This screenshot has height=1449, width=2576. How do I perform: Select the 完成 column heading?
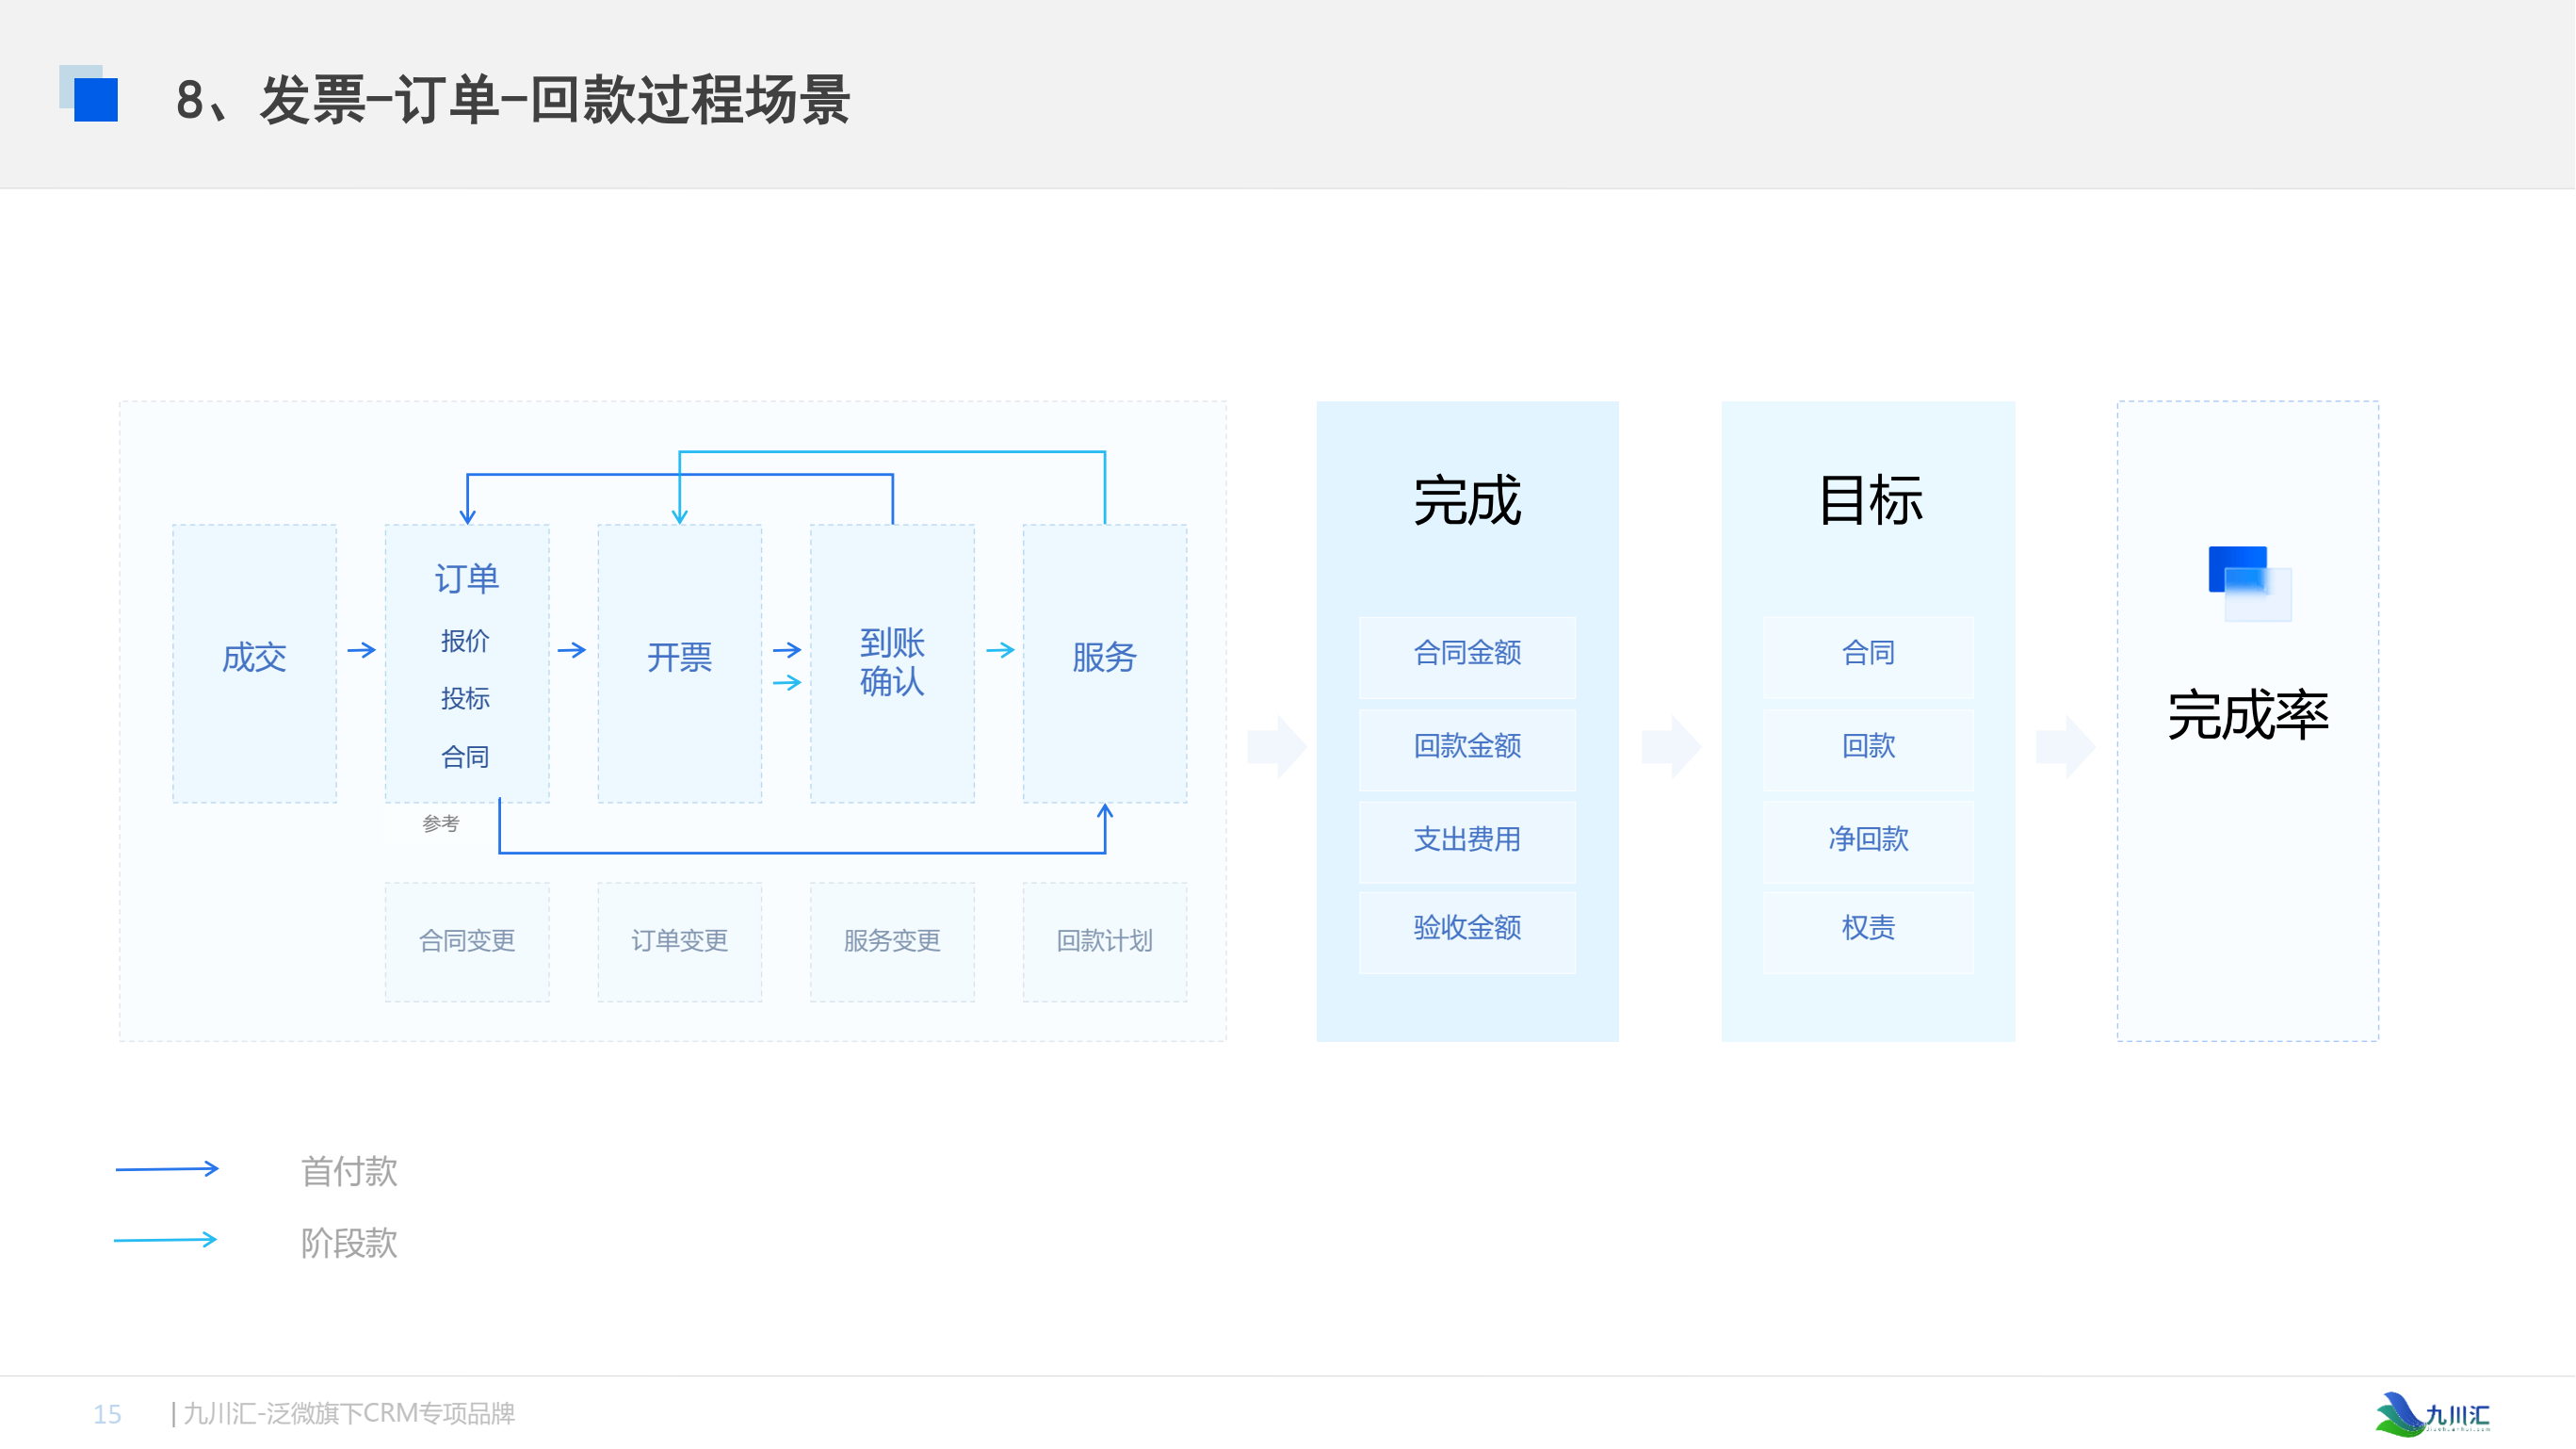pos(1467,500)
